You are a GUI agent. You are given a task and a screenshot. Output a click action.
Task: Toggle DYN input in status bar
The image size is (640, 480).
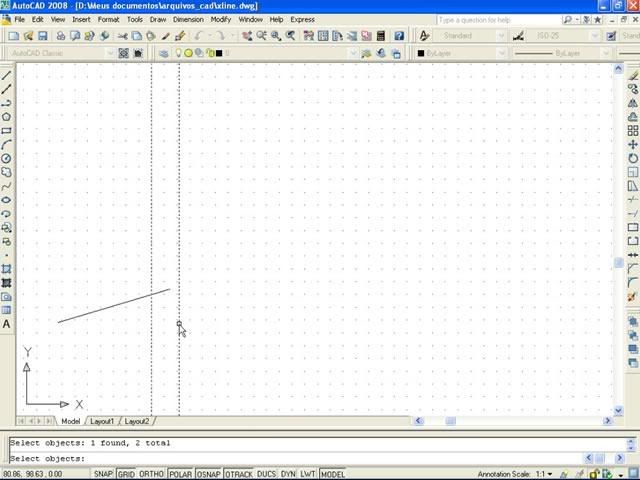[x=288, y=474]
